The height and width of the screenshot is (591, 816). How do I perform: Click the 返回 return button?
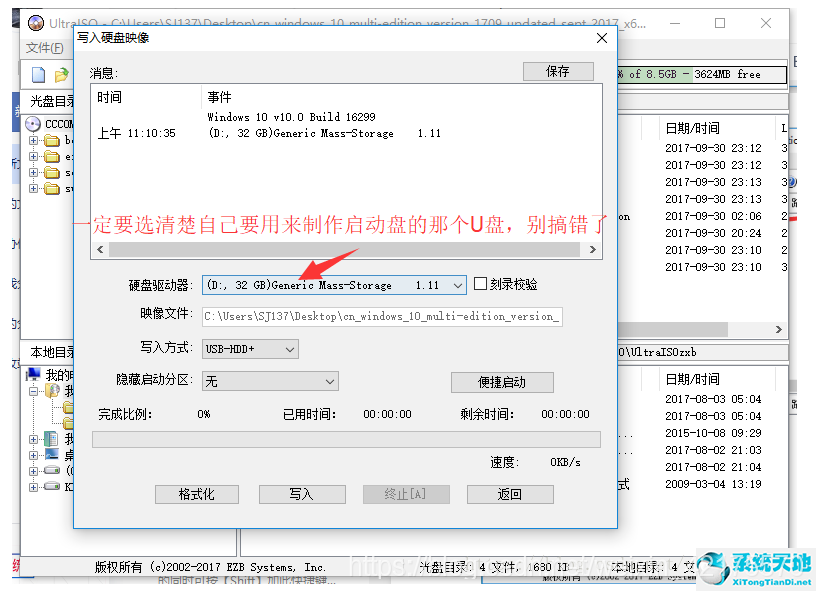click(x=509, y=494)
